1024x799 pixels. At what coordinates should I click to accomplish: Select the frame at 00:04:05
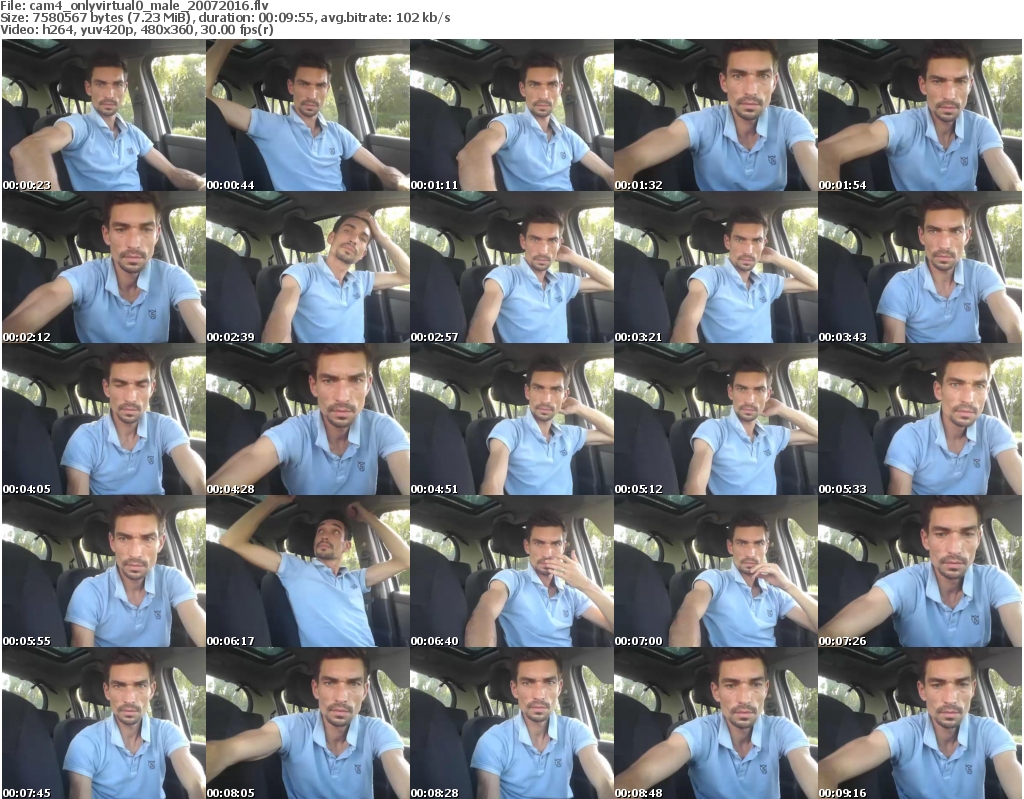tap(104, 419)
